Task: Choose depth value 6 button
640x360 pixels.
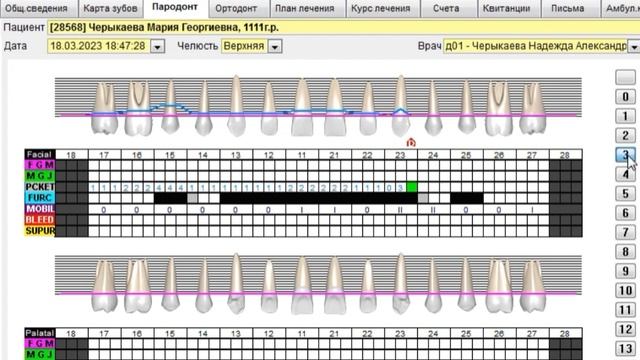Action: [x=625, y=213]
